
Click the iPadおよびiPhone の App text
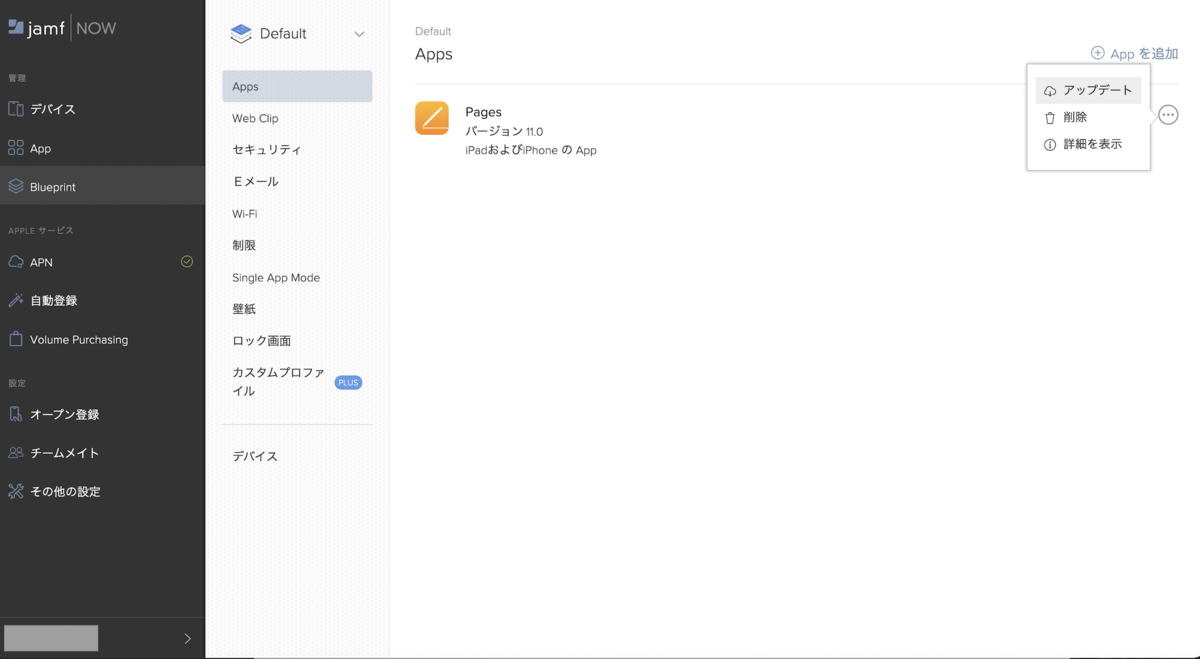(531, 150)
